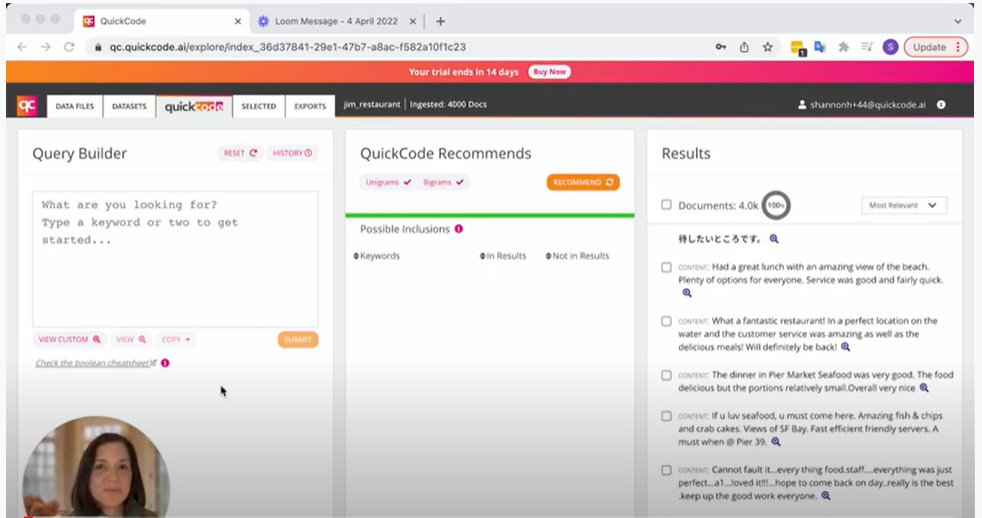Sort by In Results column
Viewport: 982px width, 518px height.
[x=504, y=256]
